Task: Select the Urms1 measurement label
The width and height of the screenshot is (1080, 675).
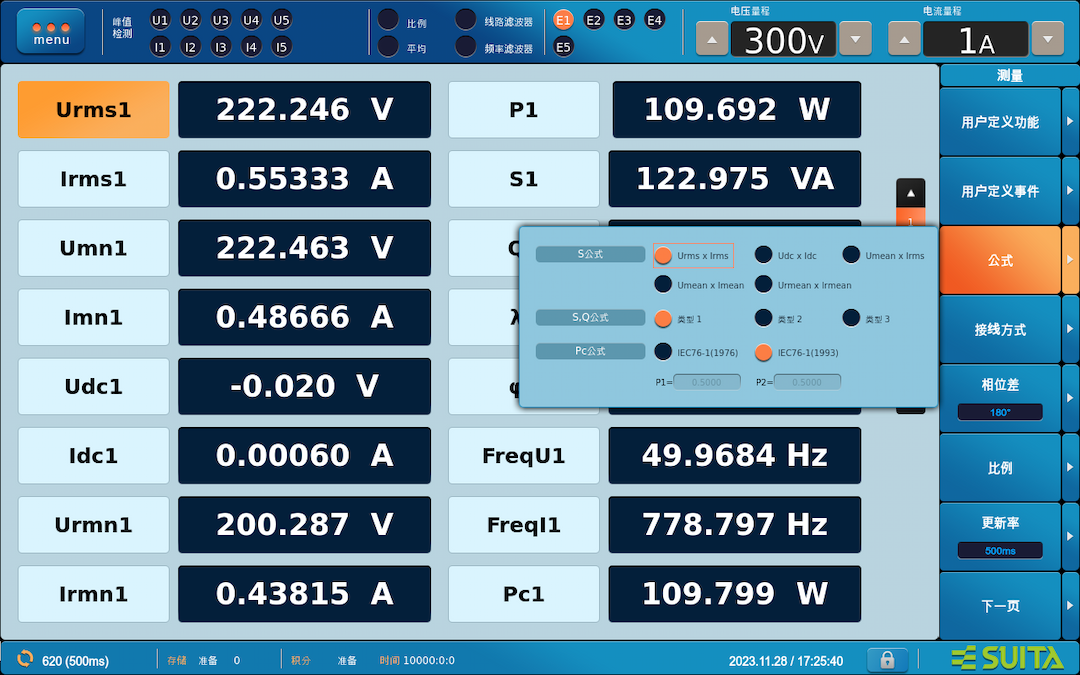Action: pos(94,110)
